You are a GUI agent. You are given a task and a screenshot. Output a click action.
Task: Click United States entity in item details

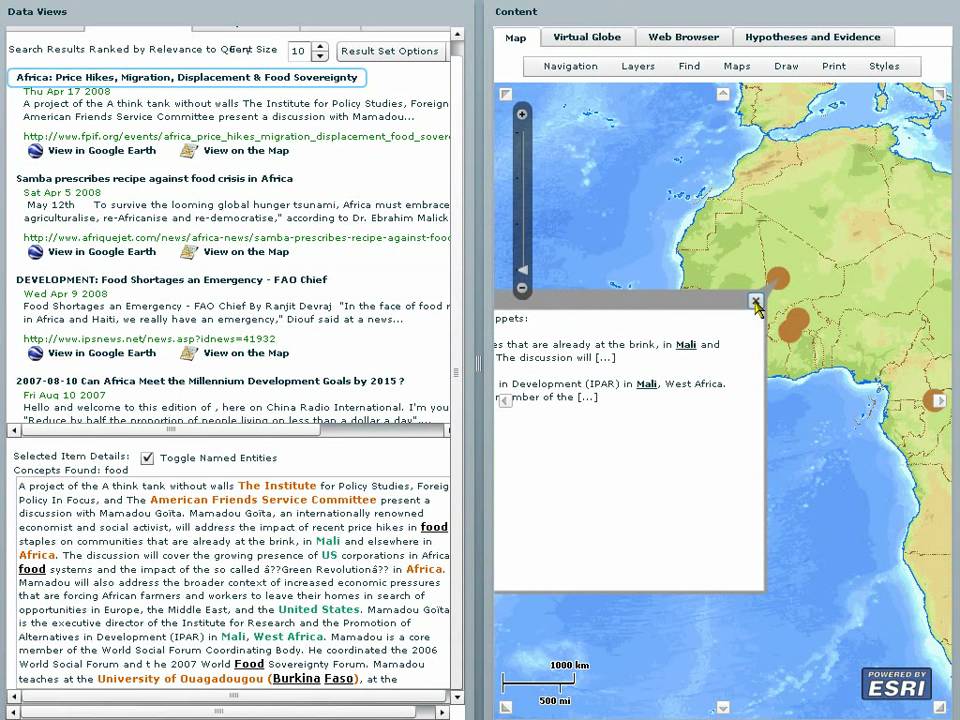coord(318,609)
